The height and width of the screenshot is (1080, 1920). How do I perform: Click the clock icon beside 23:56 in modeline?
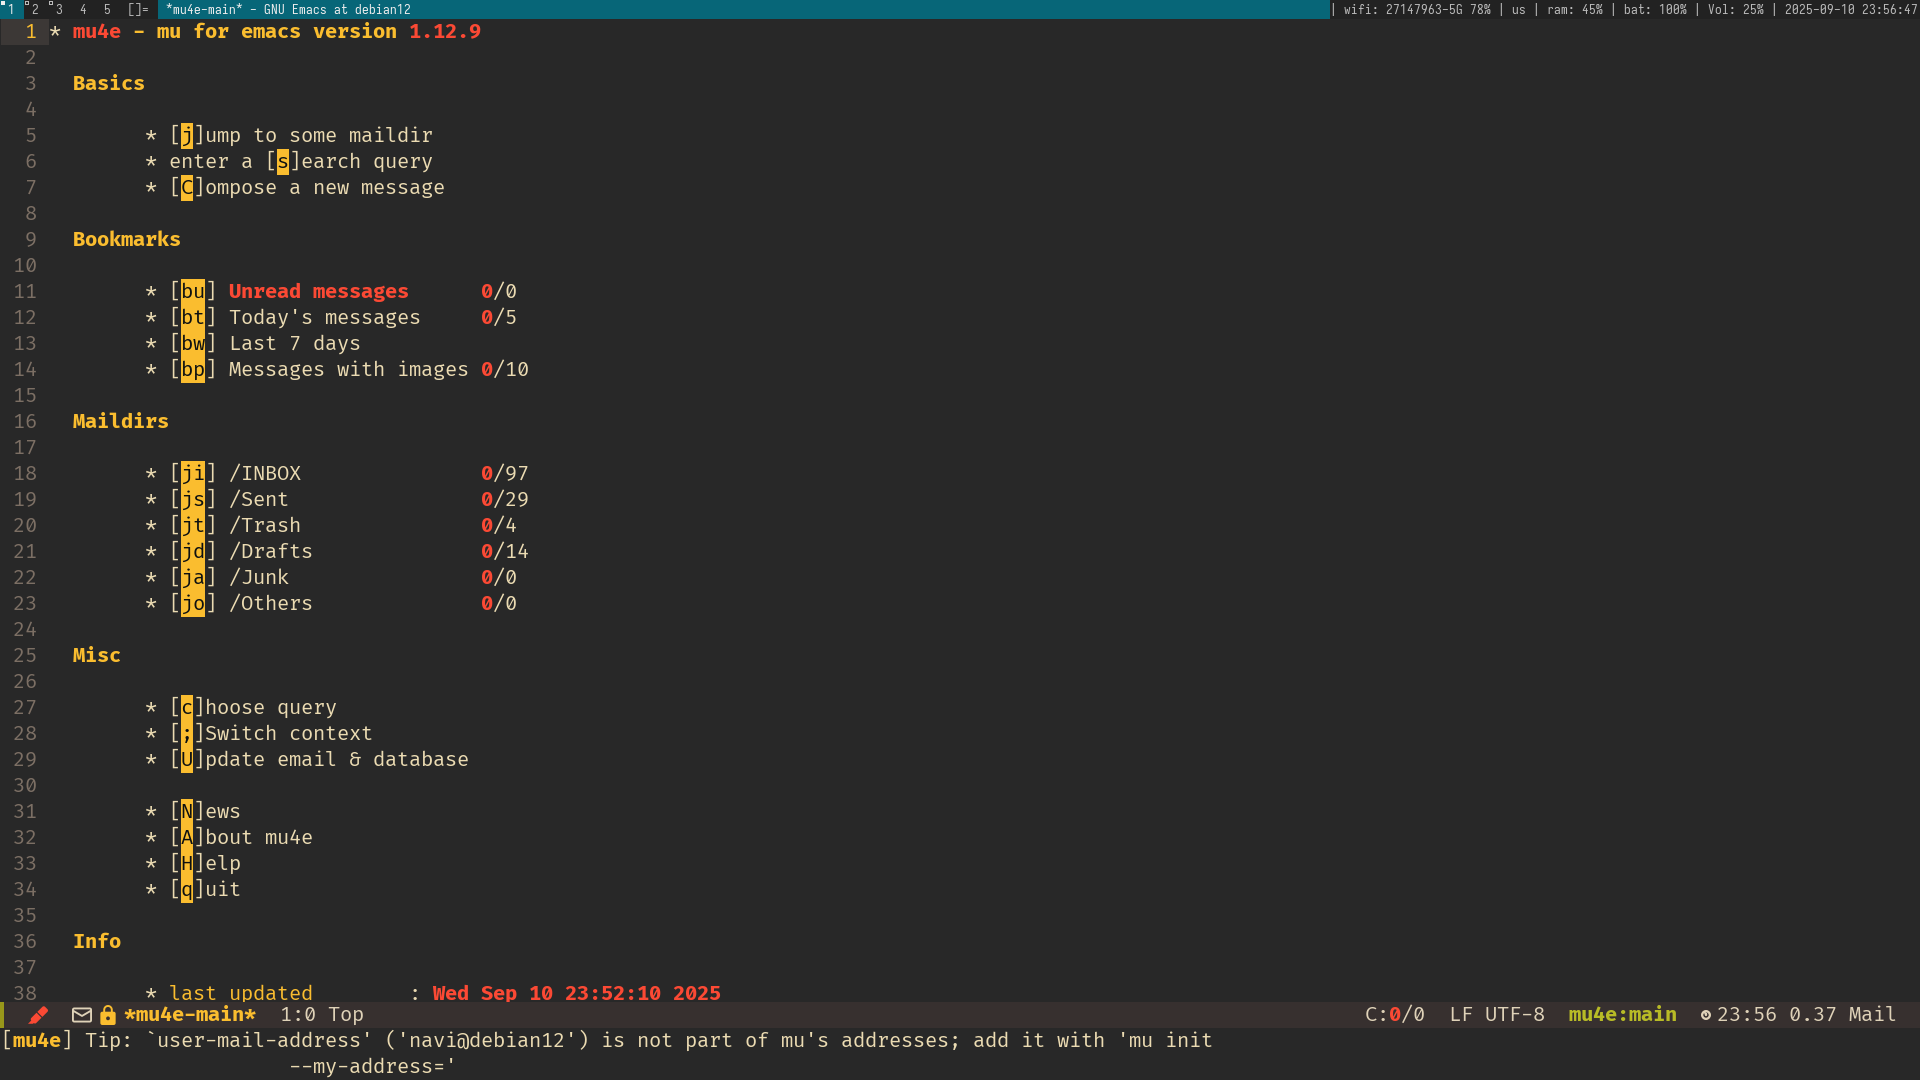(x=1706, y=1015)
